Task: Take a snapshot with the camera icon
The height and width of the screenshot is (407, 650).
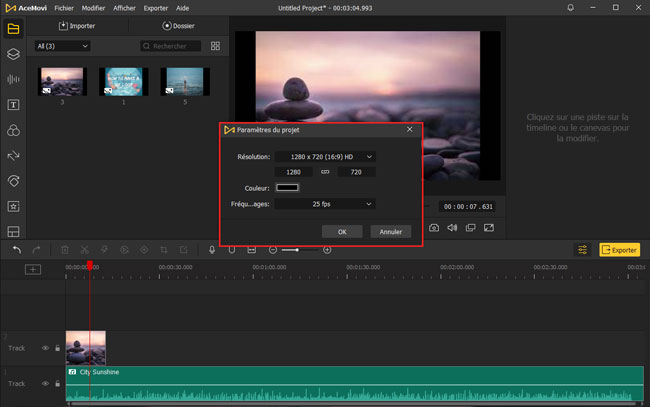Action: click(x=434, y=228)
